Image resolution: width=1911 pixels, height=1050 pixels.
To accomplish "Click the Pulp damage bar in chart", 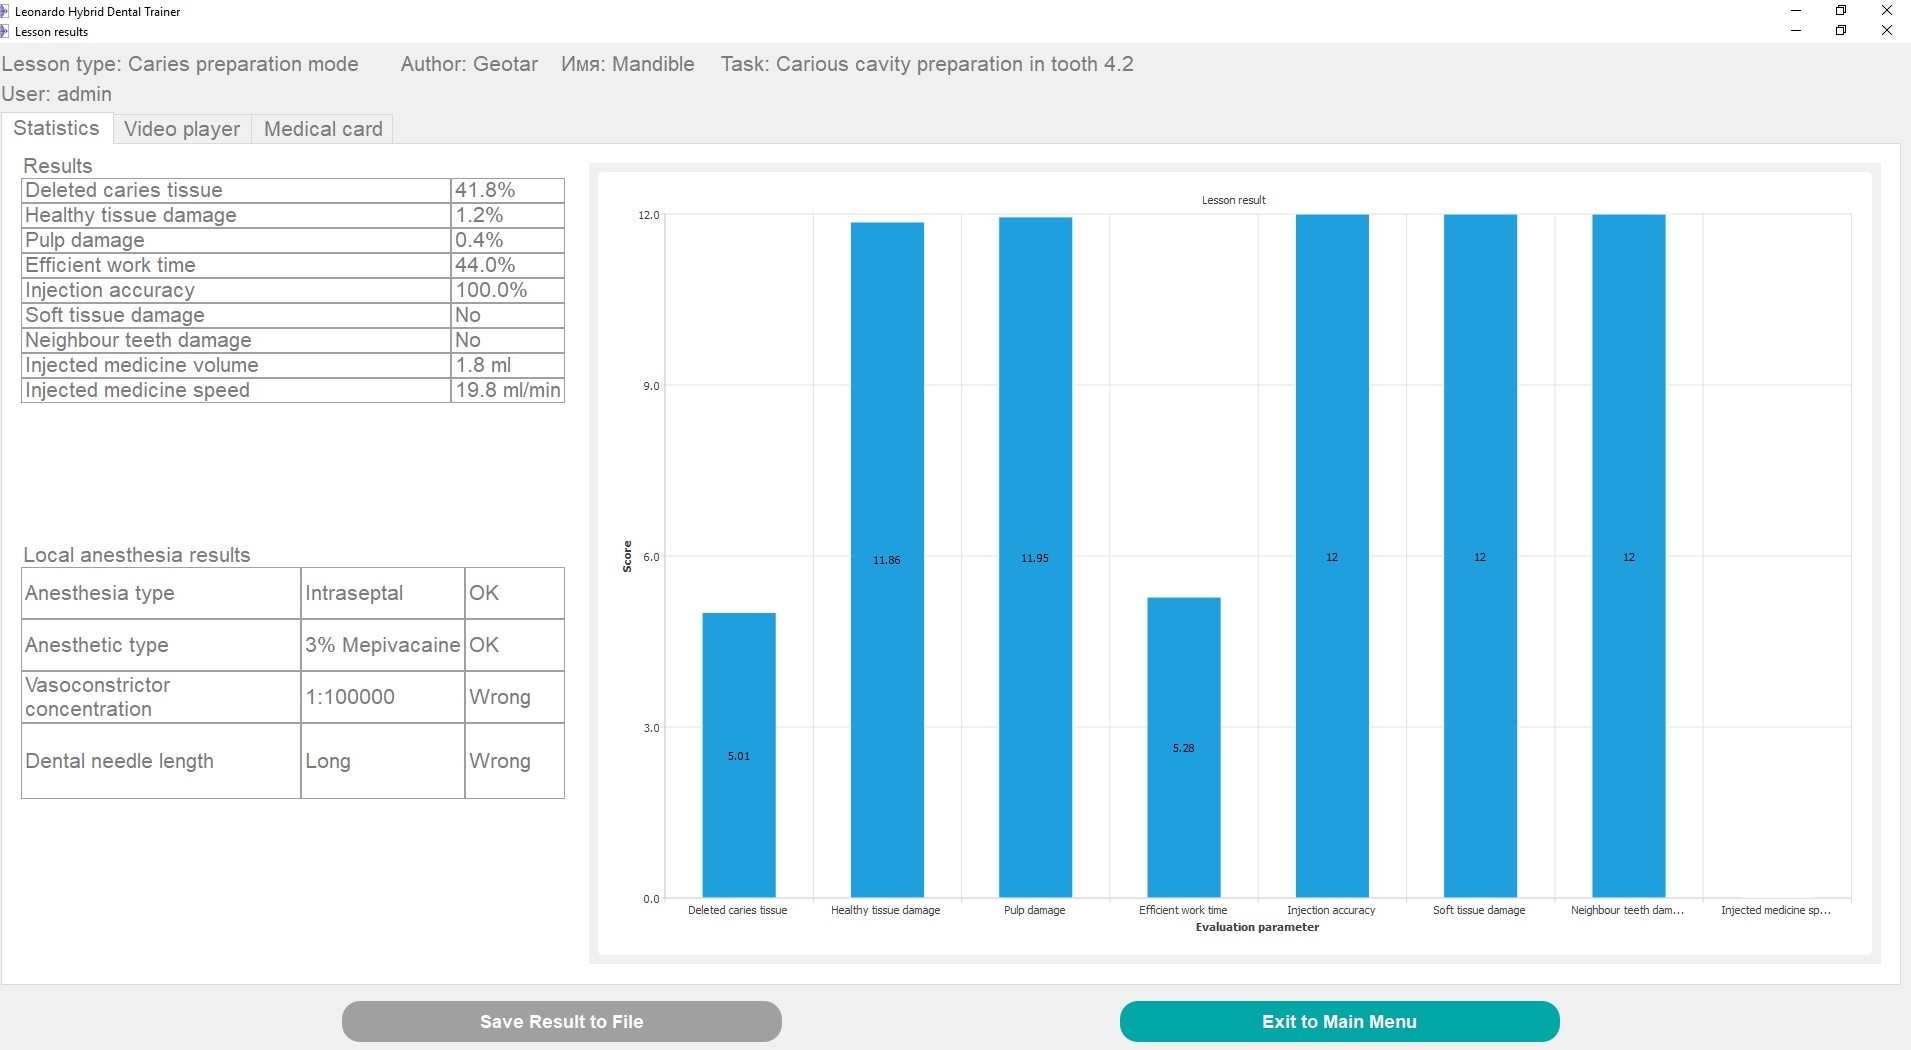I will pos(1035,557).
